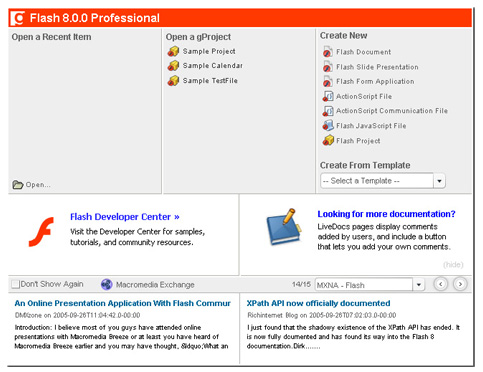Click the (hide) link

coord(453,265)
